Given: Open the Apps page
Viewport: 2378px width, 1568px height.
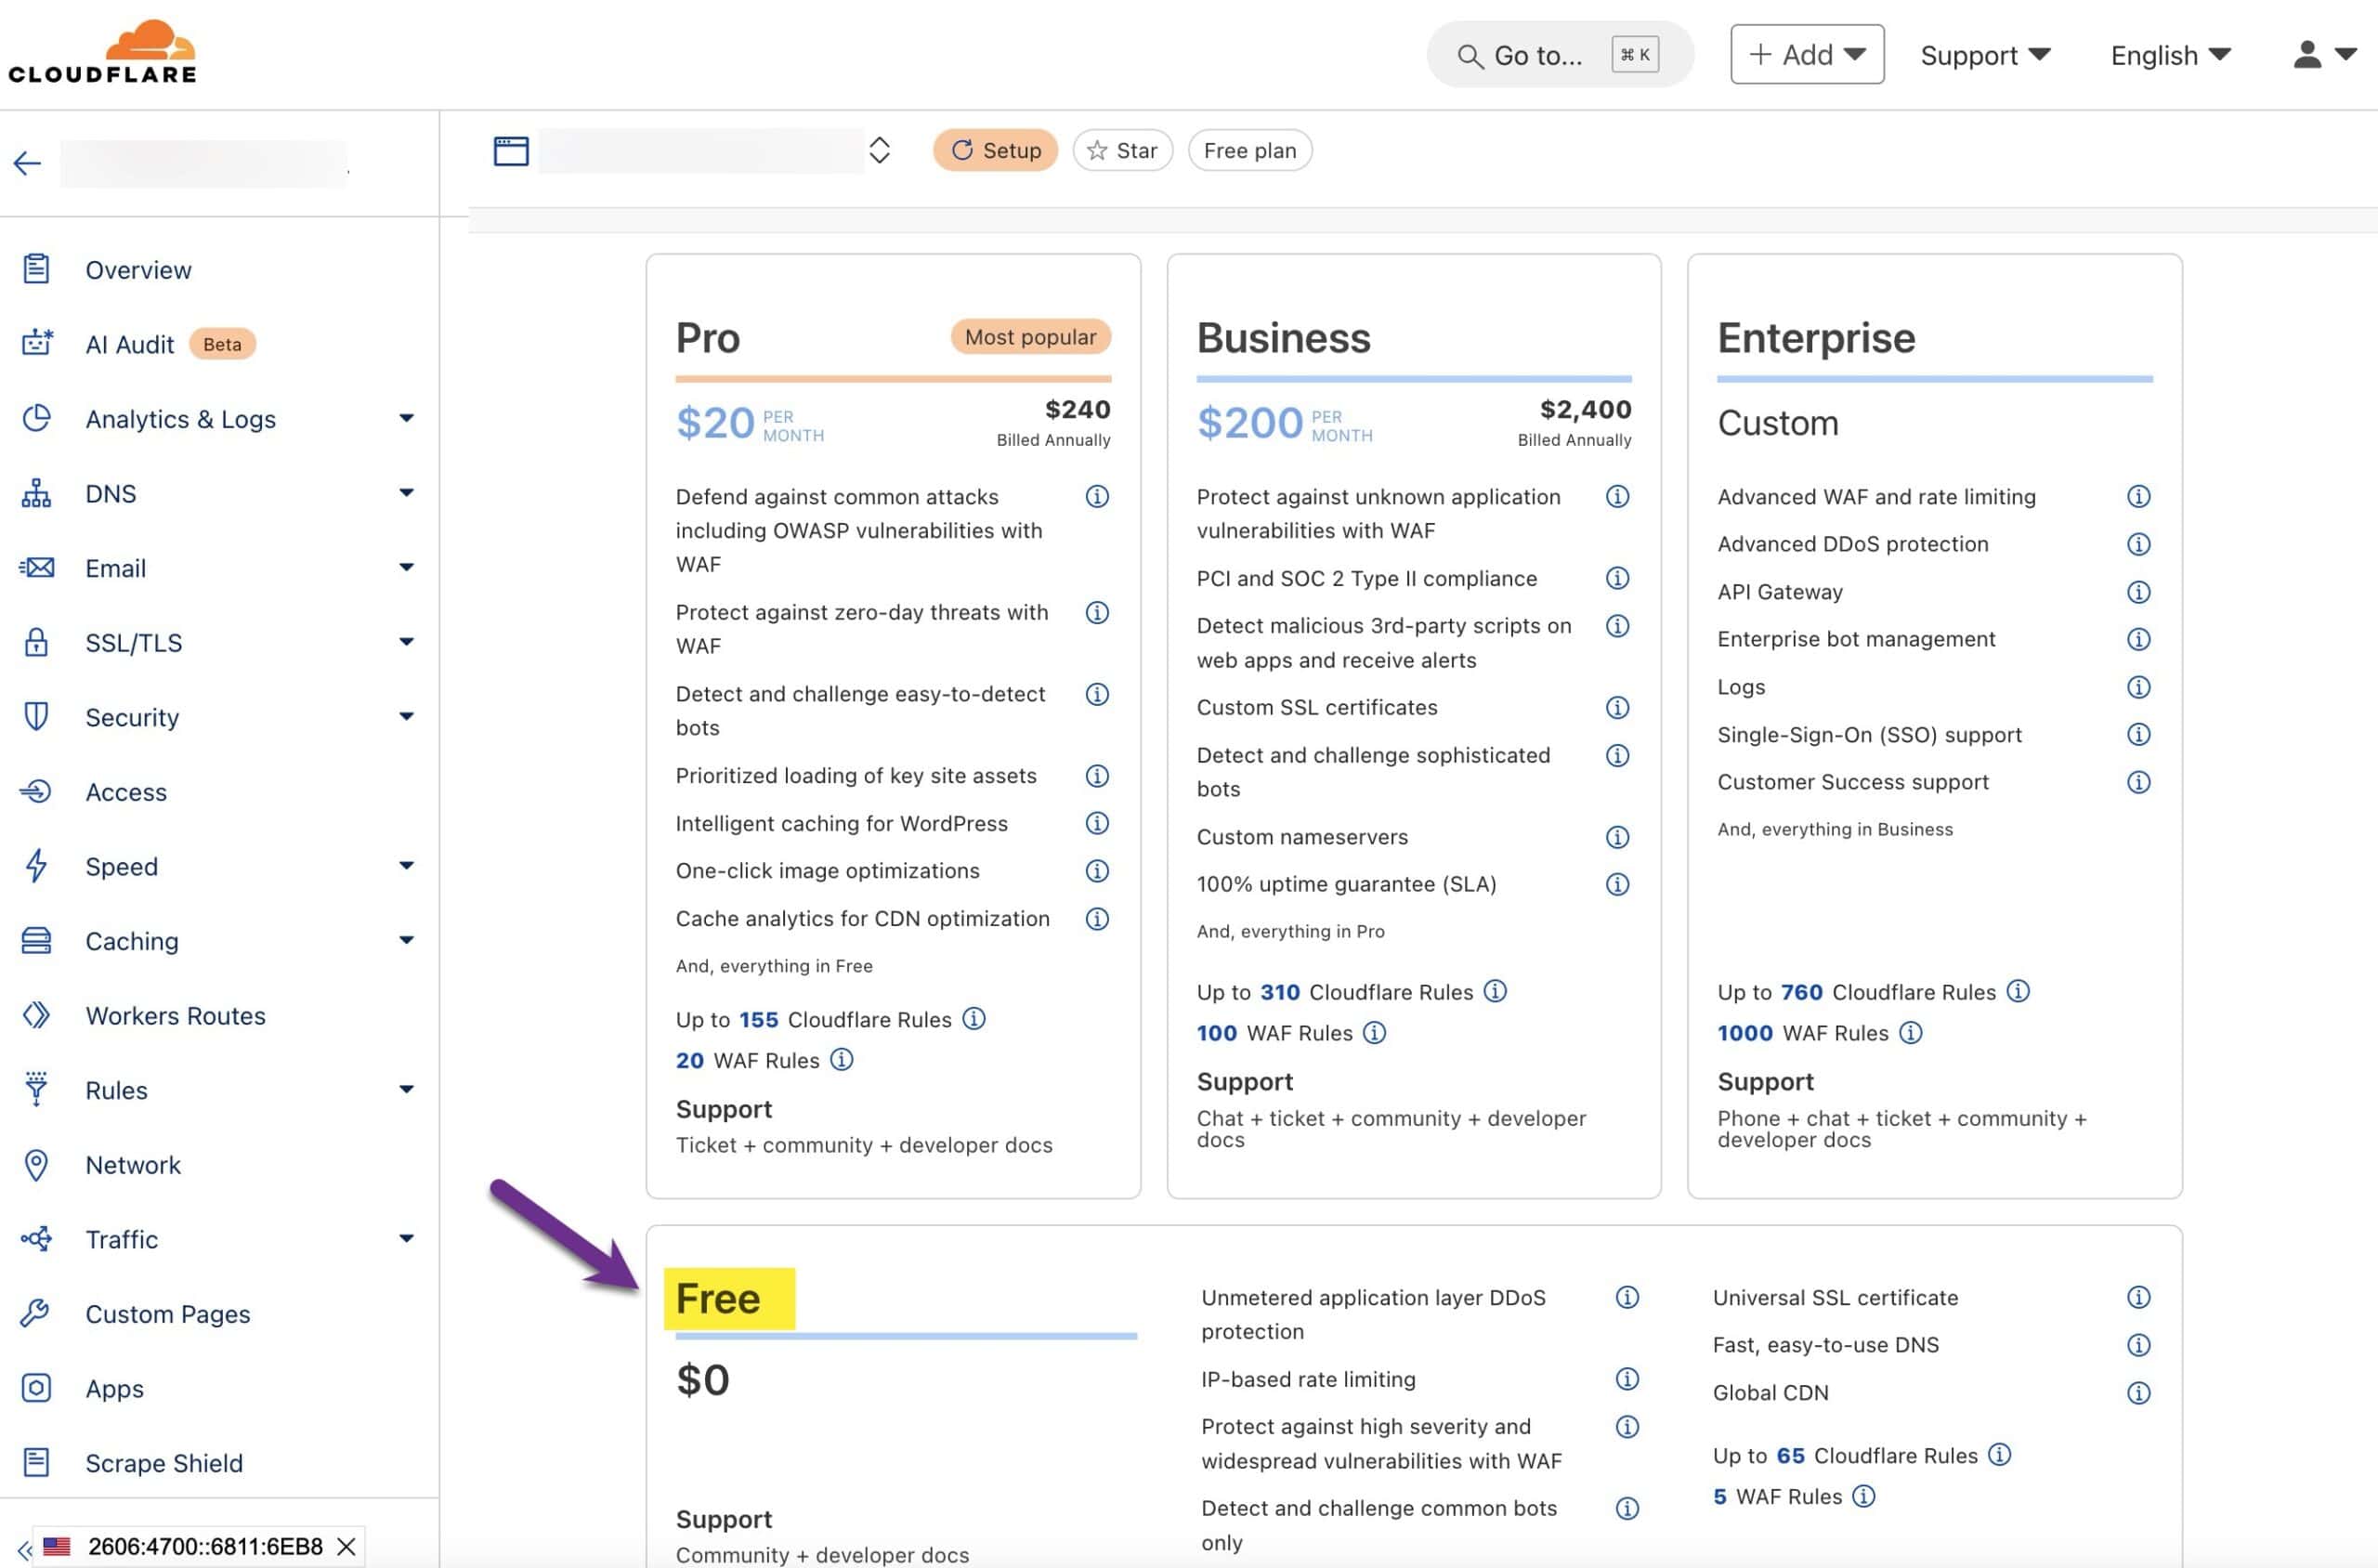Looking at the screenshot, I should click(x=115, y=1388).
